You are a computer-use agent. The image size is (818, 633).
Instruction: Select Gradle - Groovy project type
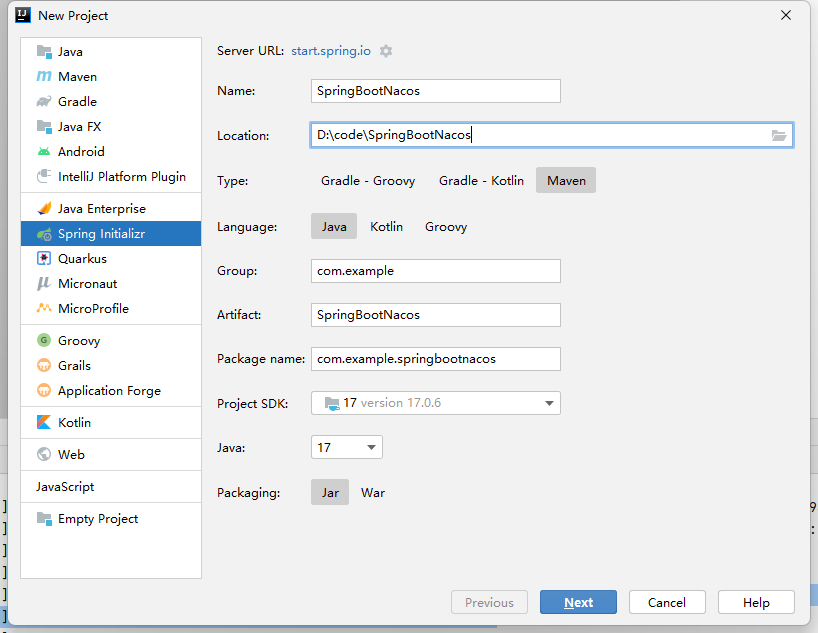point(368,181)
